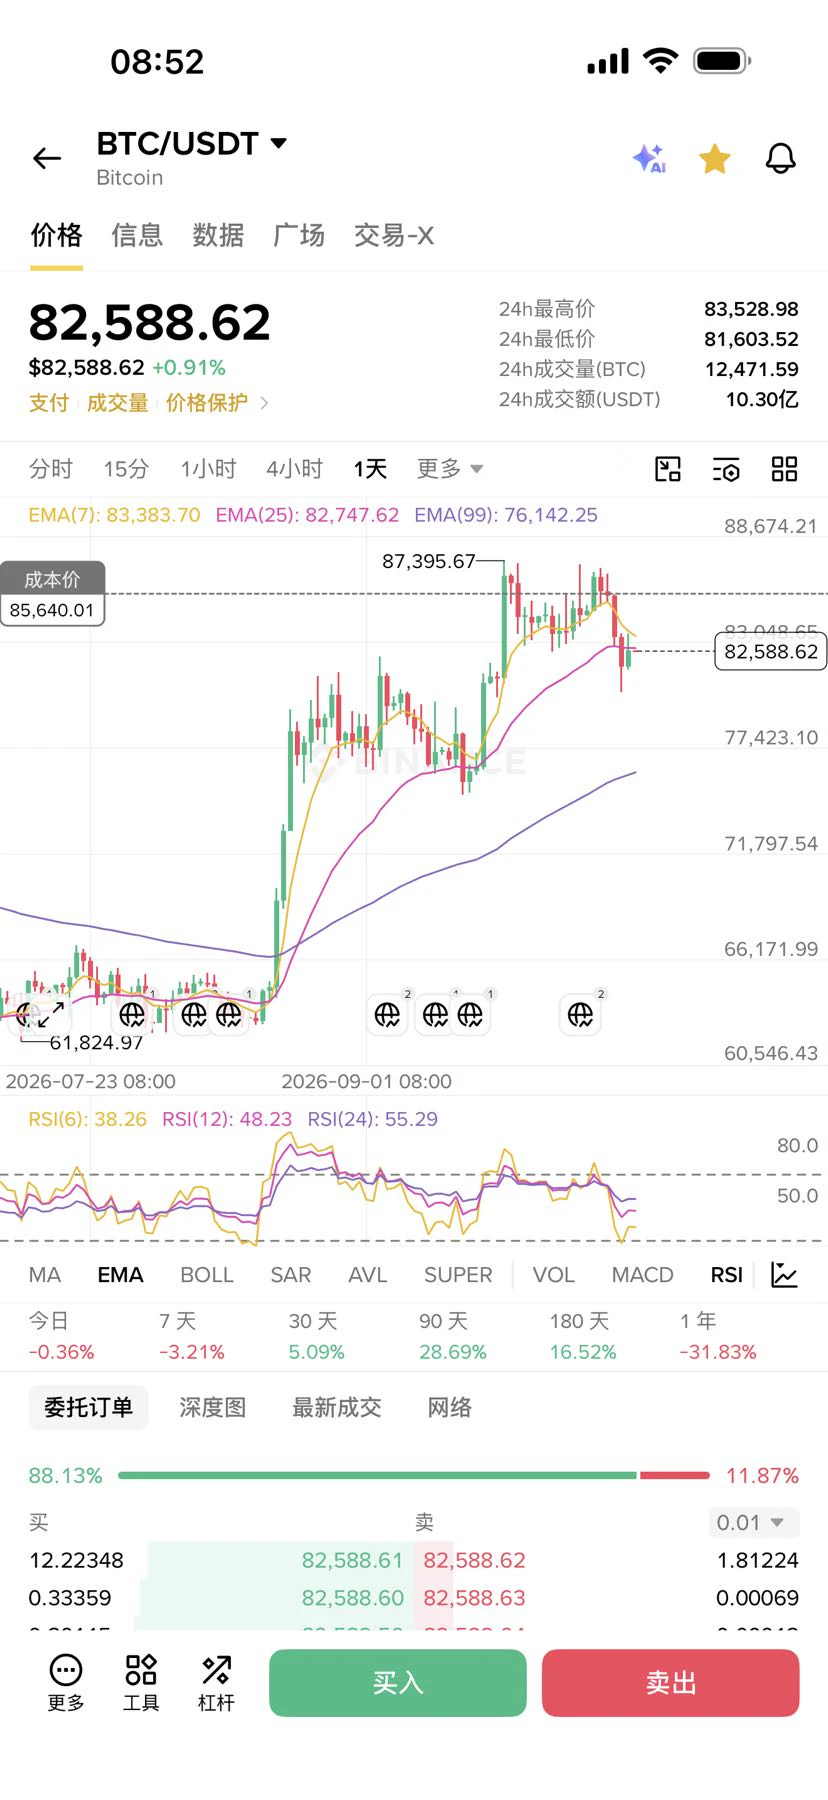Open the 杠杆 leverage icon
The height and width of the screenshot is (1800, 828).
point(216,1683)
